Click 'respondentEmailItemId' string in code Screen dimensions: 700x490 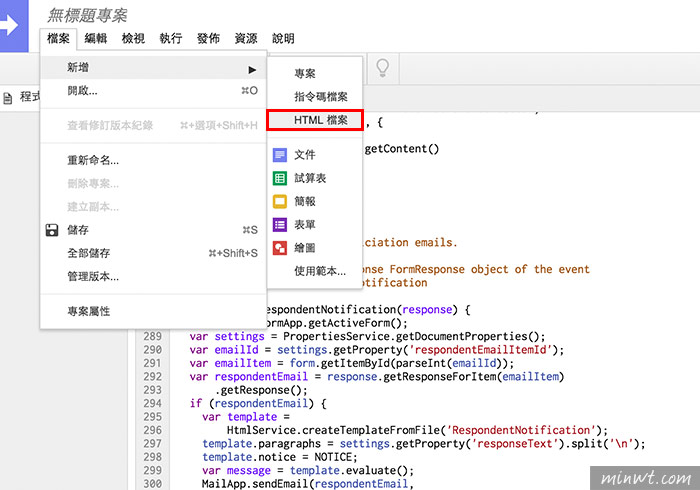(480, 350)
